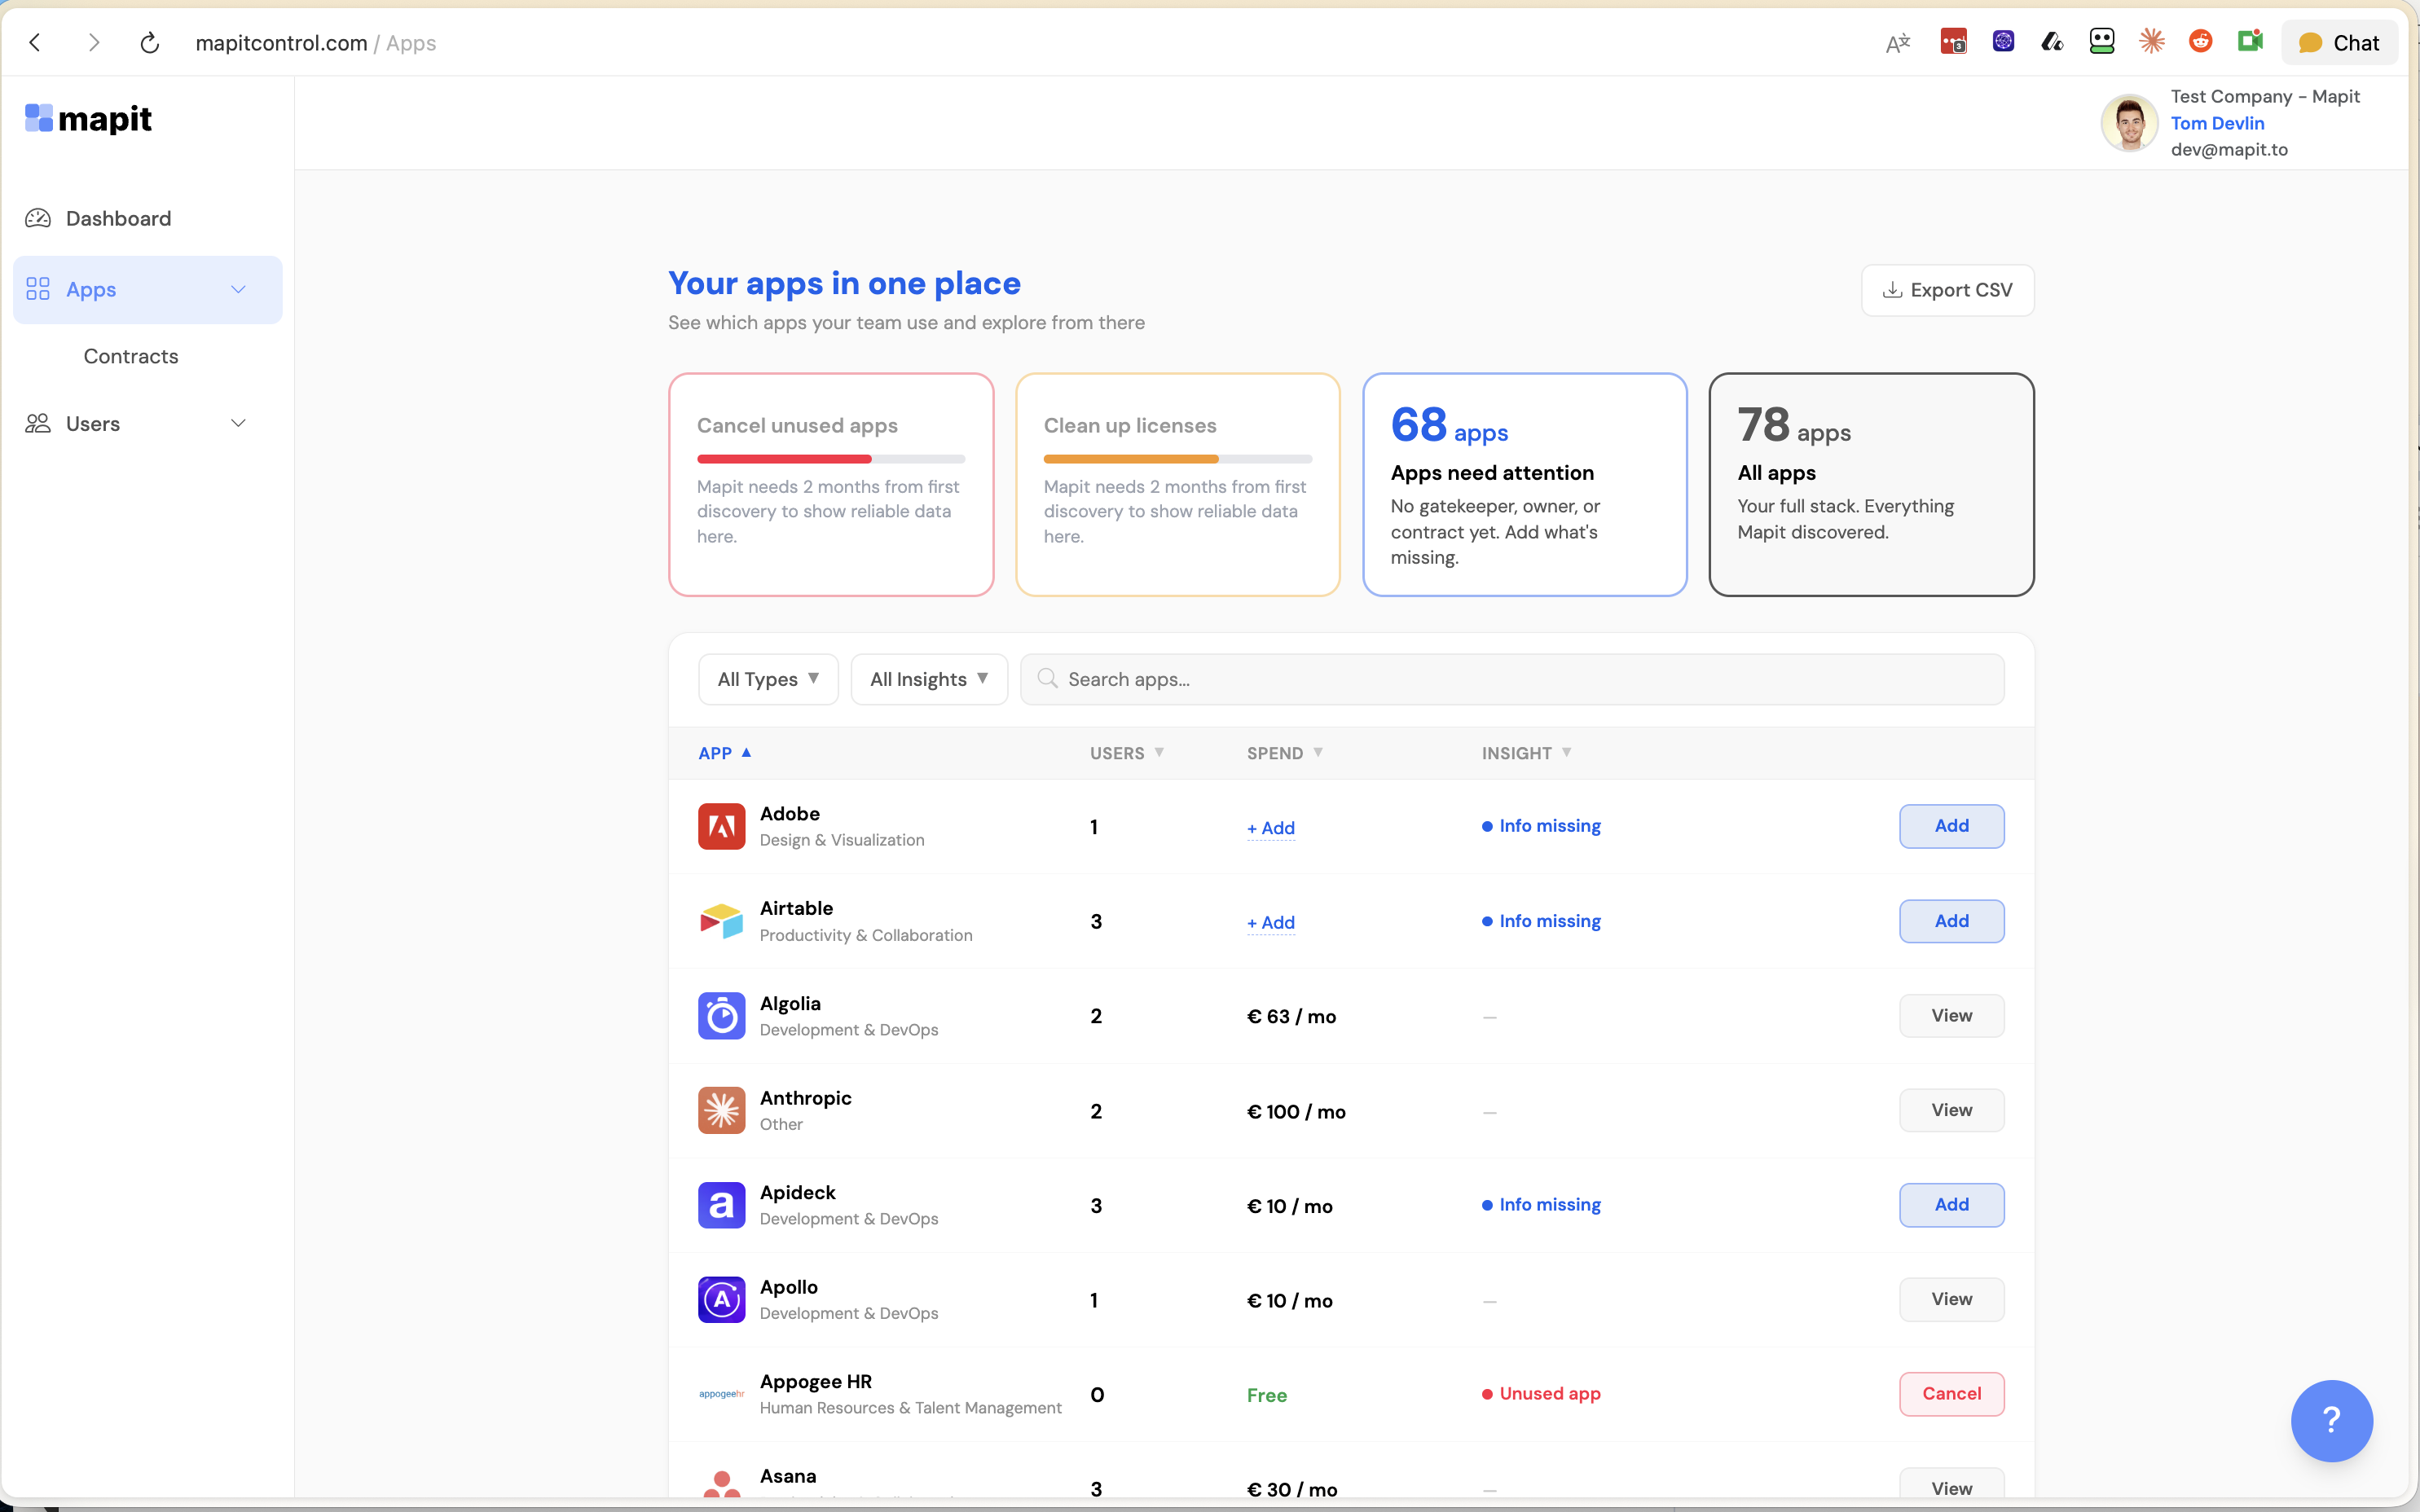Click Cancel button for Appogee HR

(1950, 1393)
